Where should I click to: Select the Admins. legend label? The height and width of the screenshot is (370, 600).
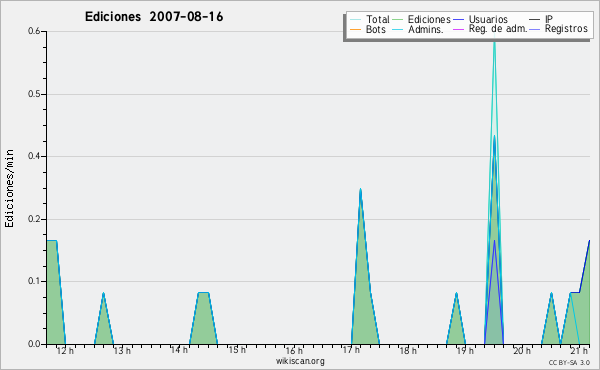426,29
